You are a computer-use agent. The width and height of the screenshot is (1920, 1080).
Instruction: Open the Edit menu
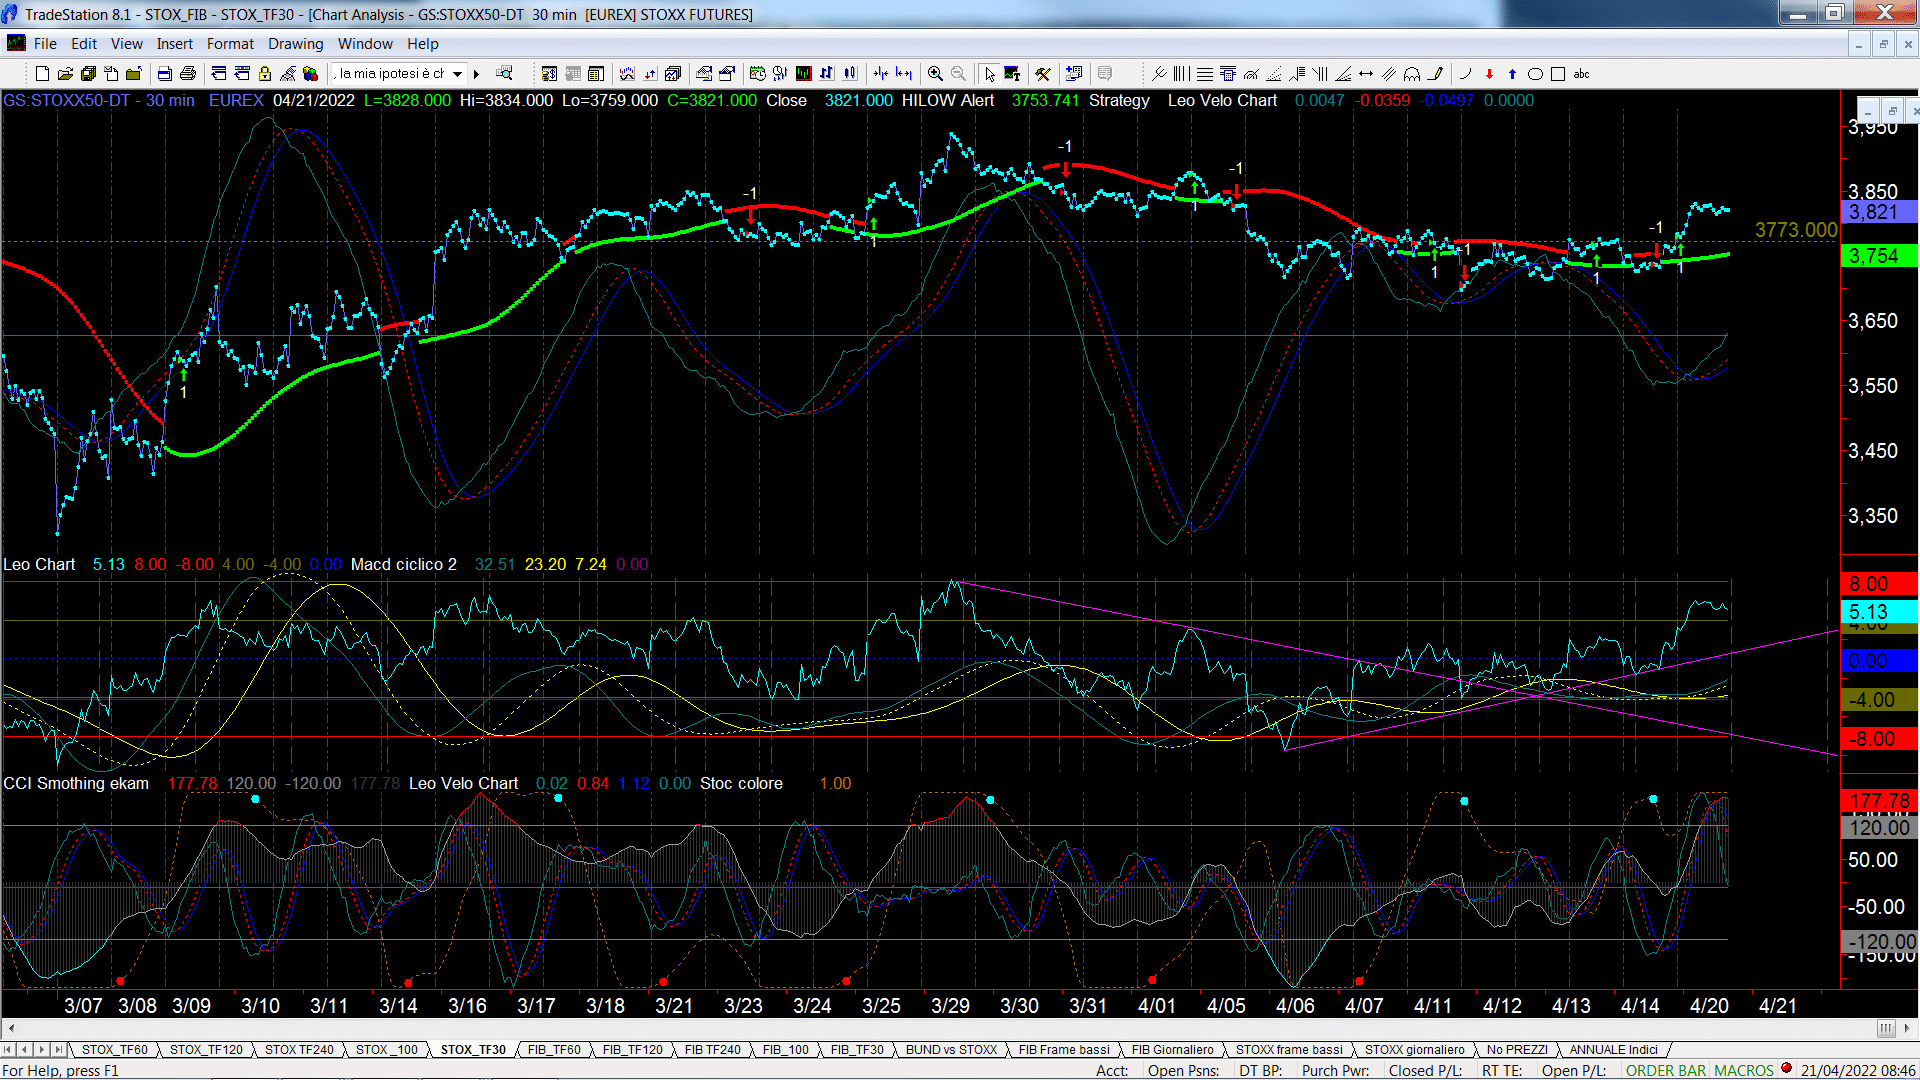[84, 44]
